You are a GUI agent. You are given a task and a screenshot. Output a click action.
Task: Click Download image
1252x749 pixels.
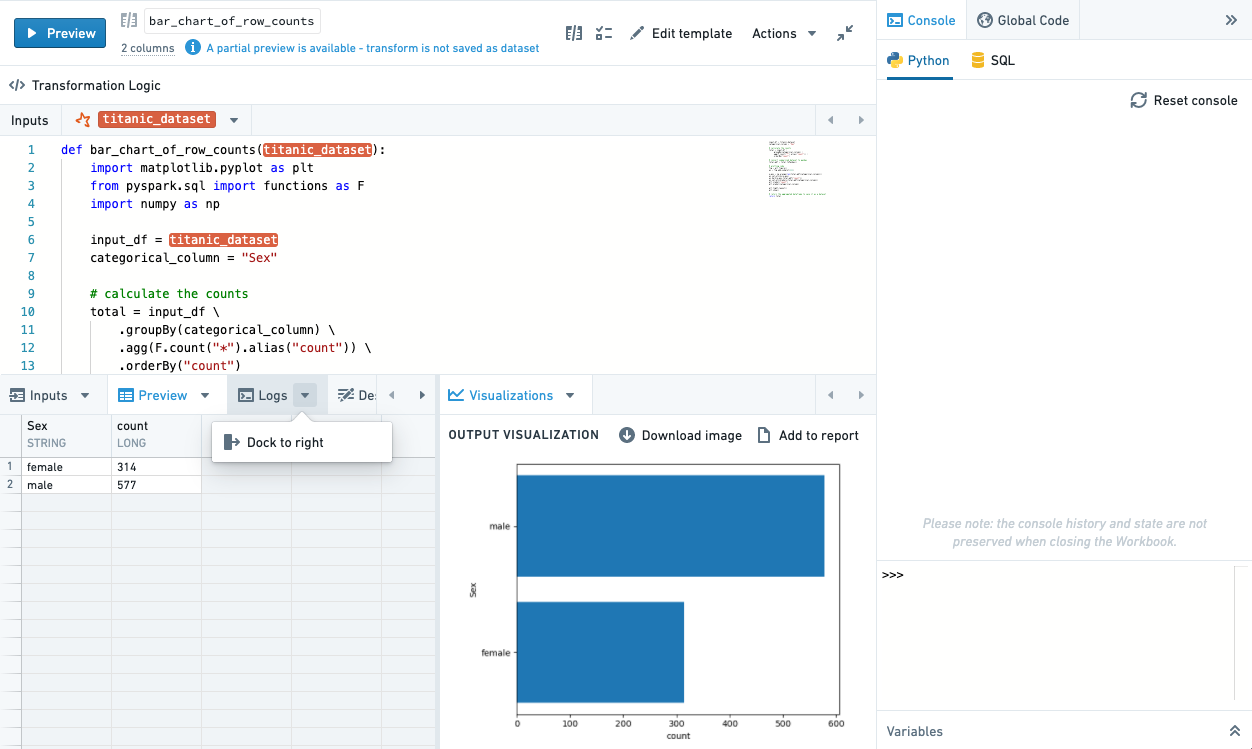681,435
